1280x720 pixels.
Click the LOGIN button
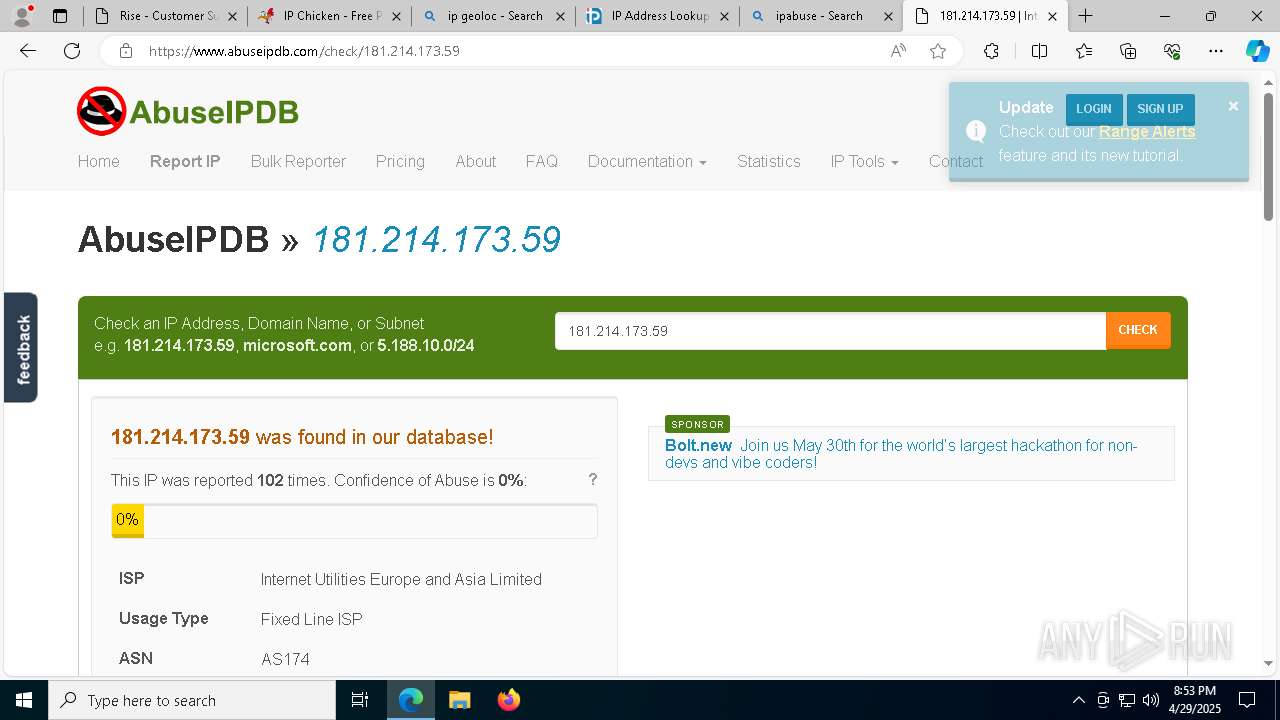click(x=1094, y=109)
